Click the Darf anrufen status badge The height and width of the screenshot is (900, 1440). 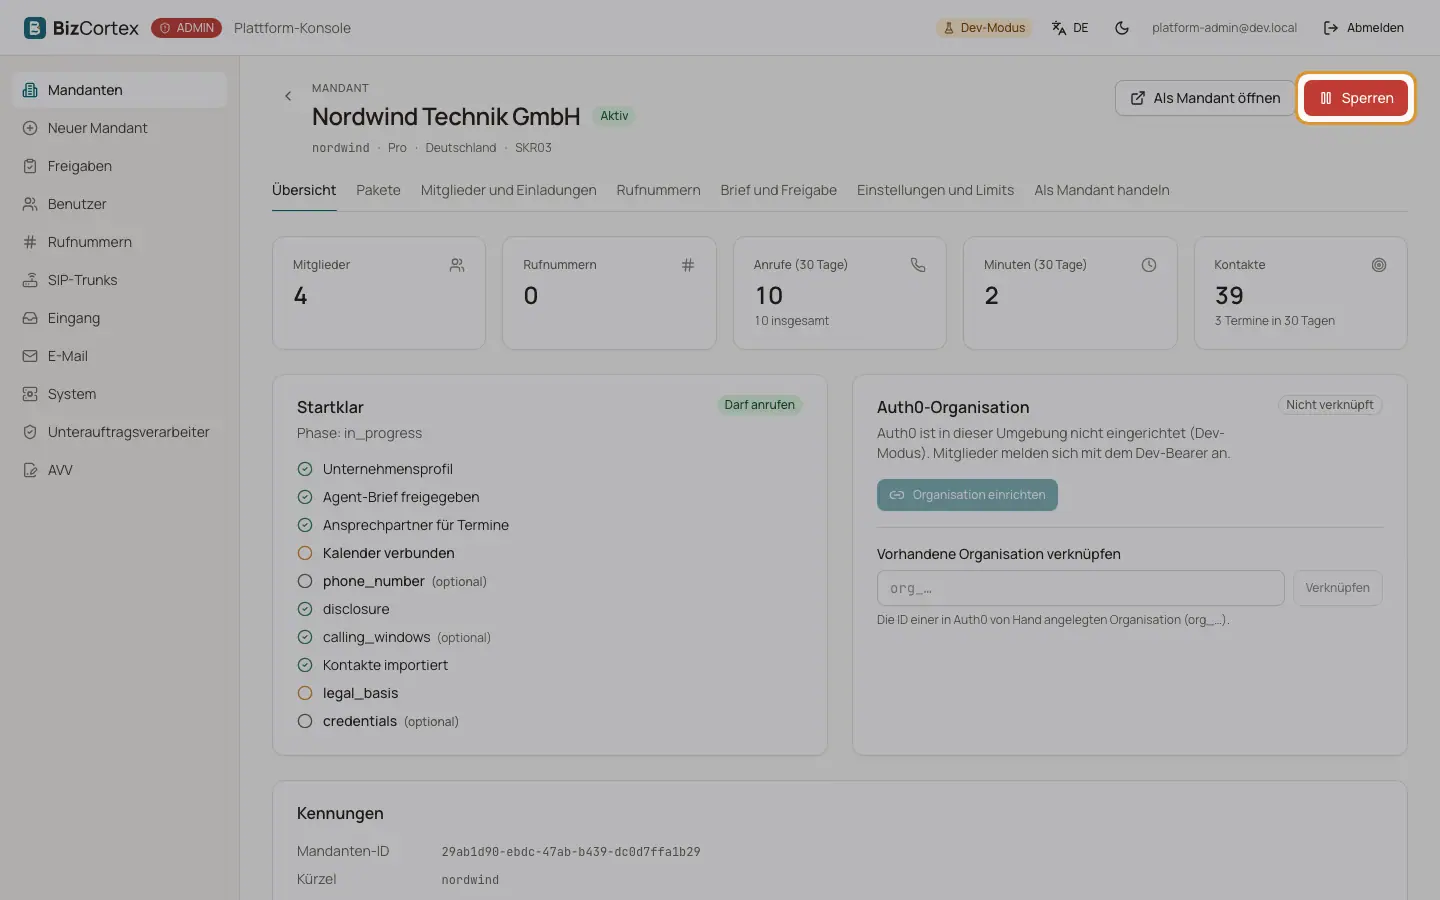(x=759, y=405)
